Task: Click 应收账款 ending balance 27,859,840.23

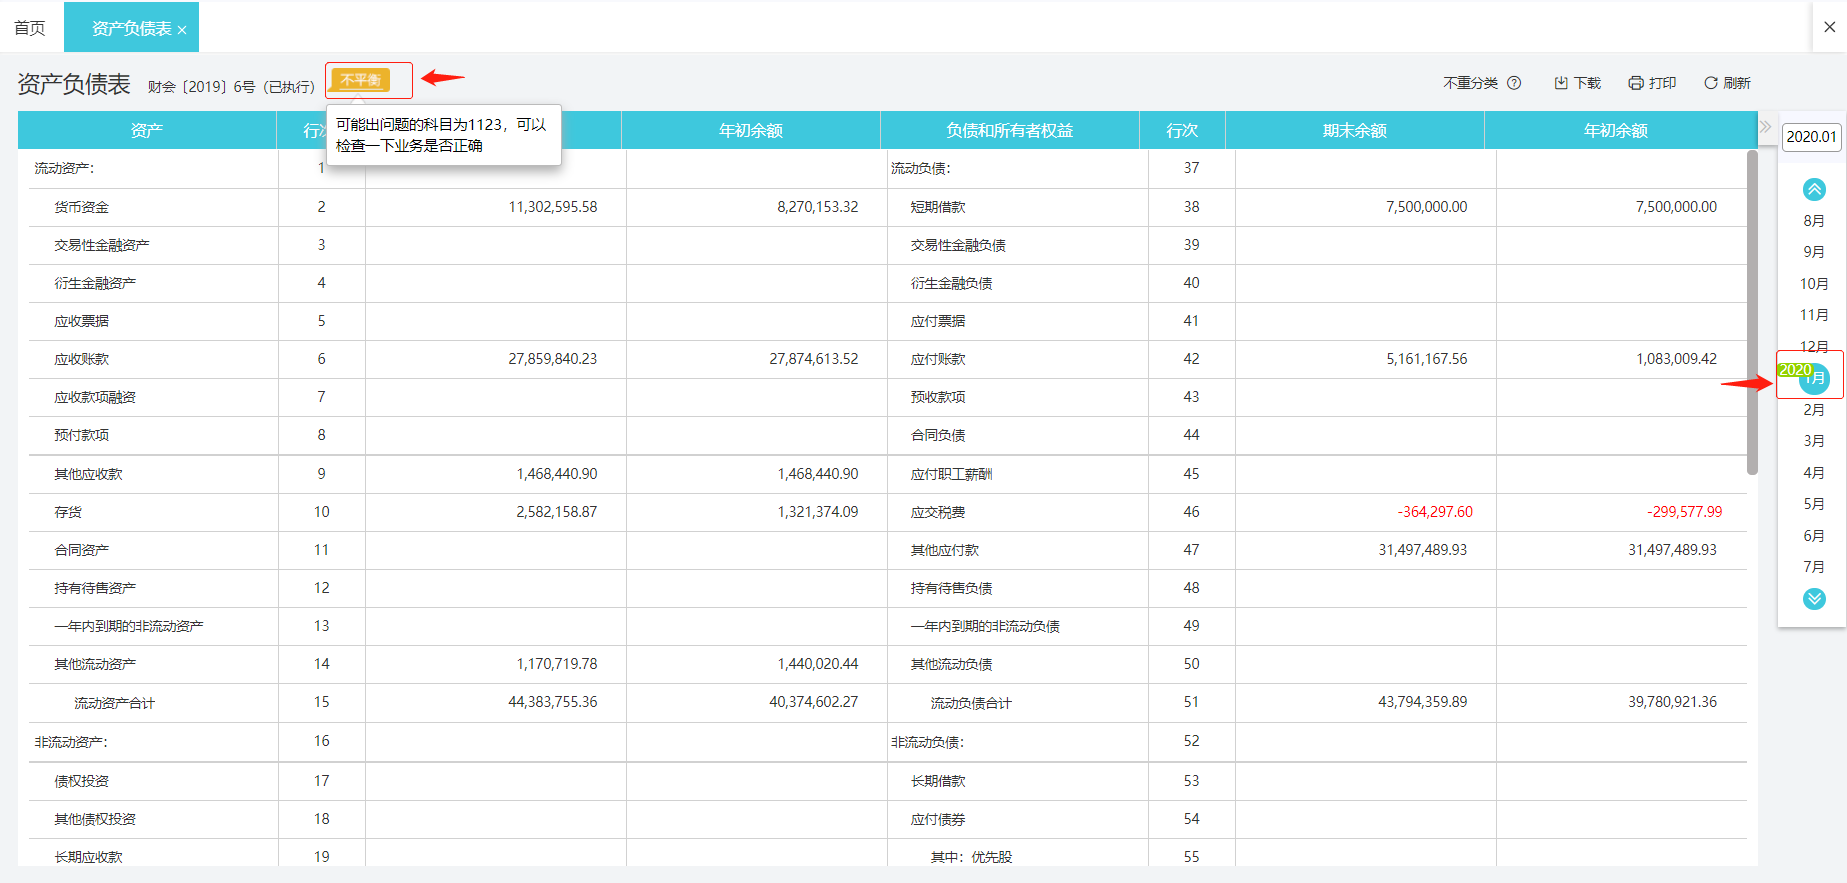Action: click(553, 359)
